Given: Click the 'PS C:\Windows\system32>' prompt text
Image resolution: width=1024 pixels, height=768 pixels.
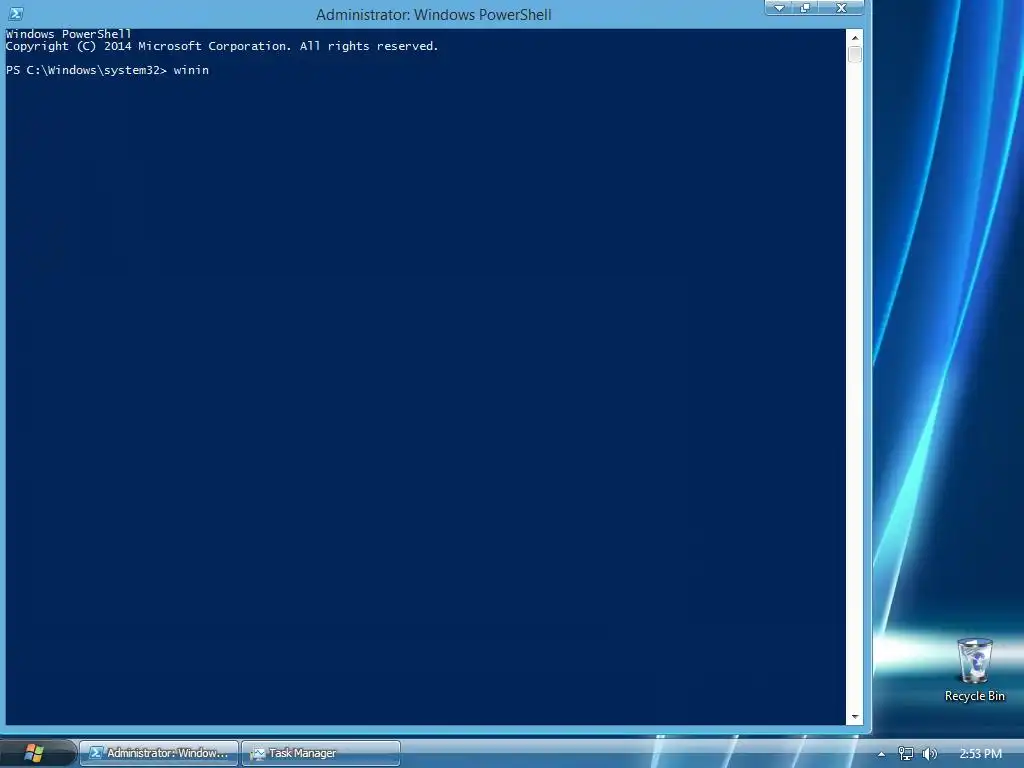Looking at the screenshot, I should pos(86,70).
